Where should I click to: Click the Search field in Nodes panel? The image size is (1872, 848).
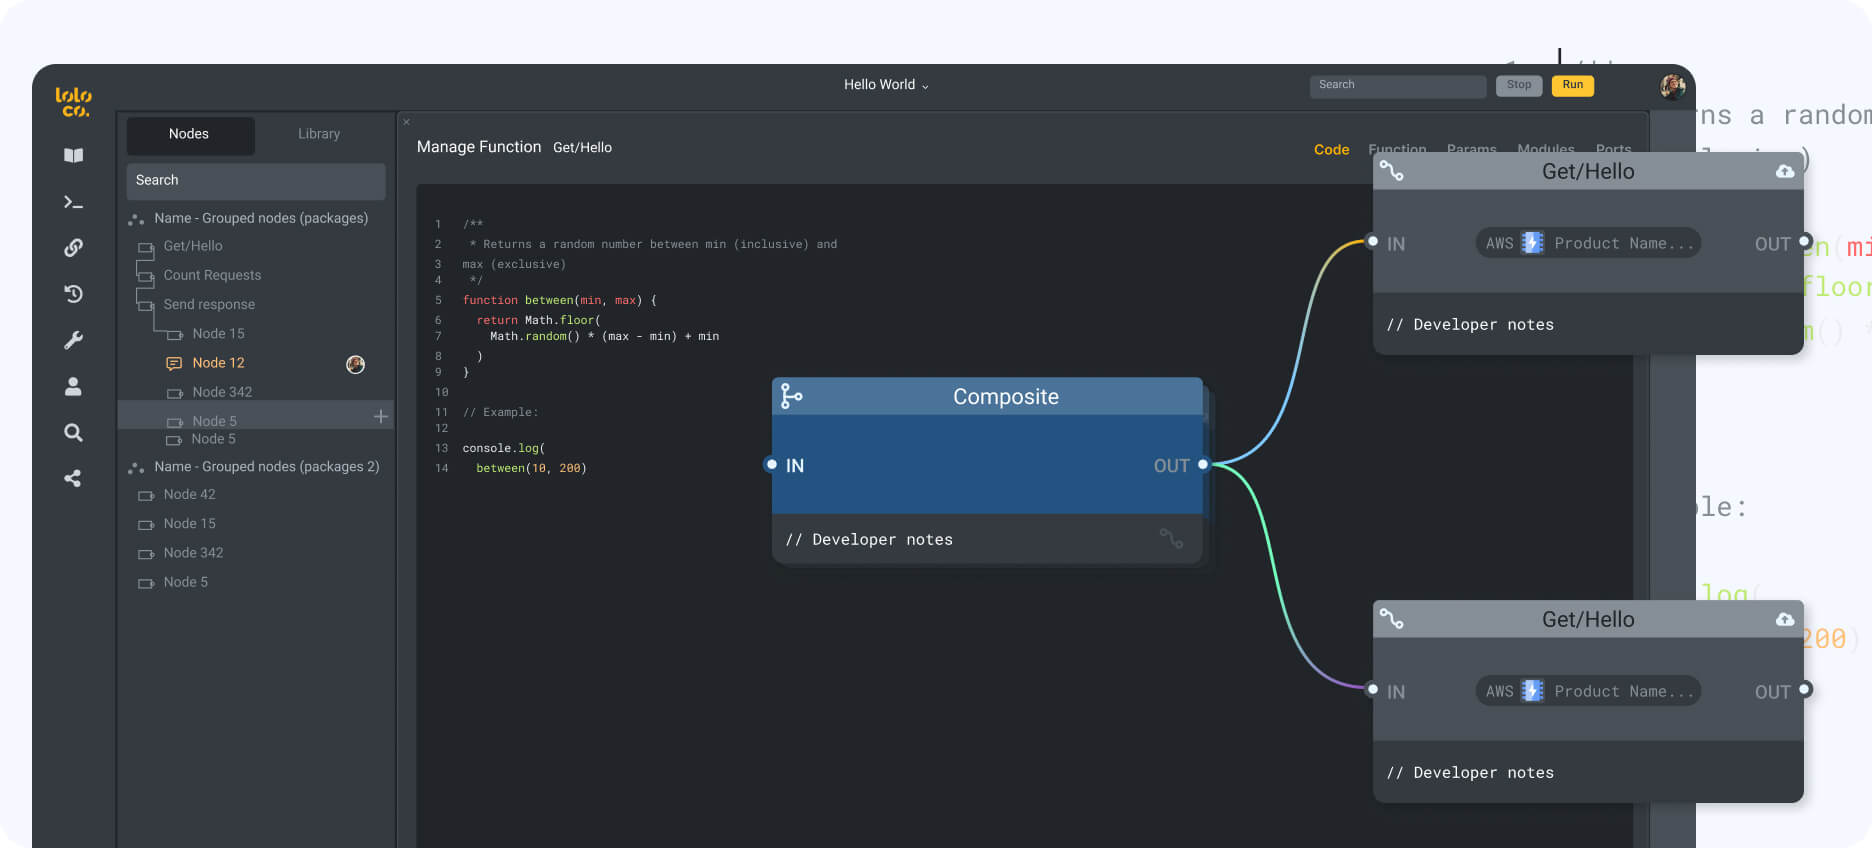pos(256,181)
